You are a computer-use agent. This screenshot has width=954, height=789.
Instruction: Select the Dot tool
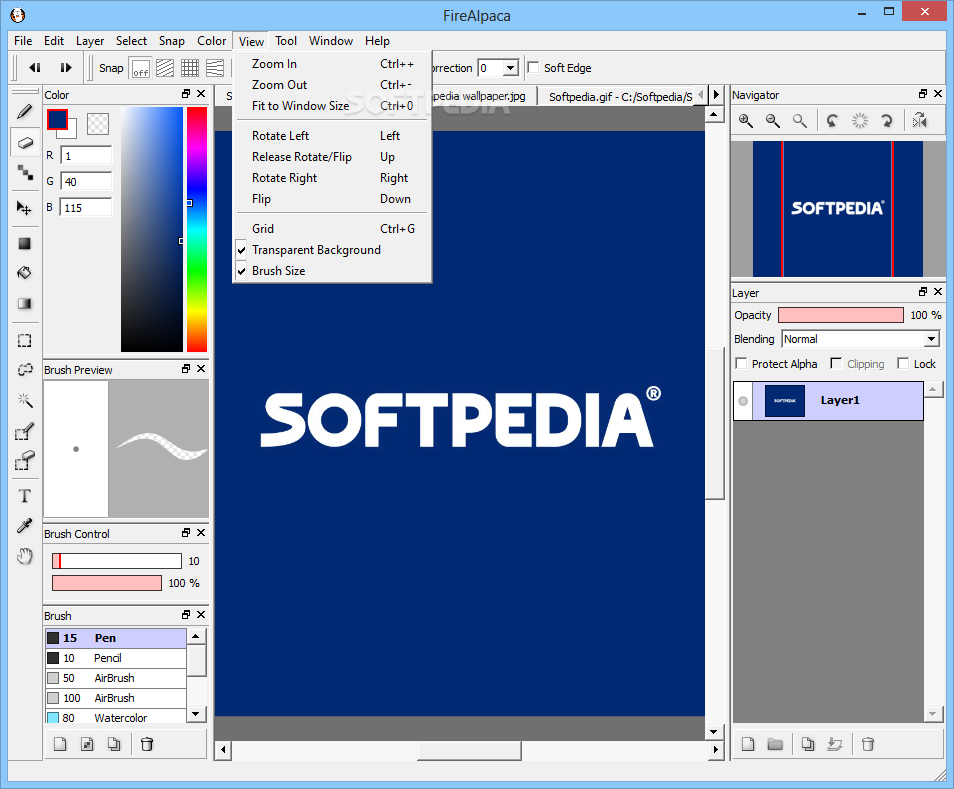tap(25, 173)
